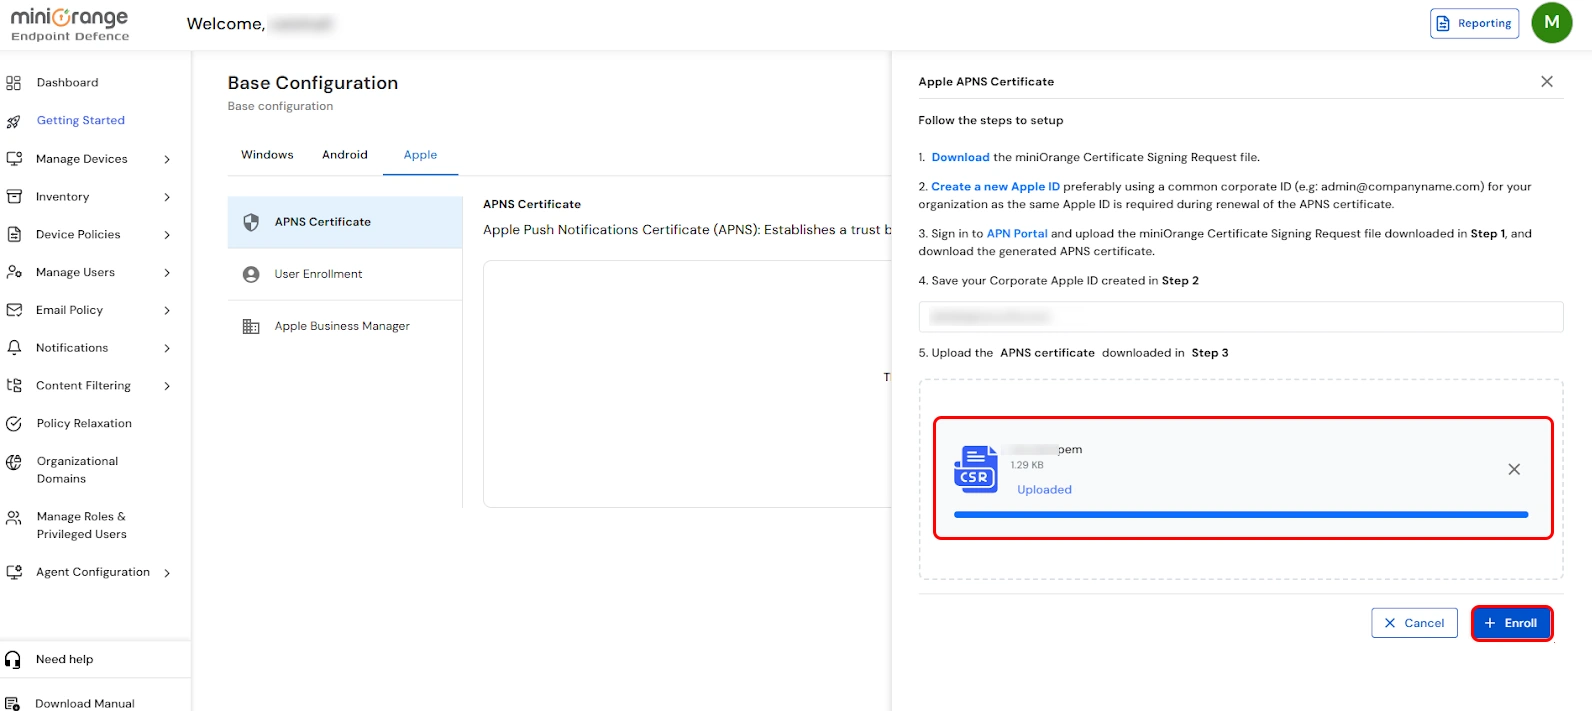The image size is (1592, 711).
Task: Click the CSR file icon
Action: [x=975, y=470]
